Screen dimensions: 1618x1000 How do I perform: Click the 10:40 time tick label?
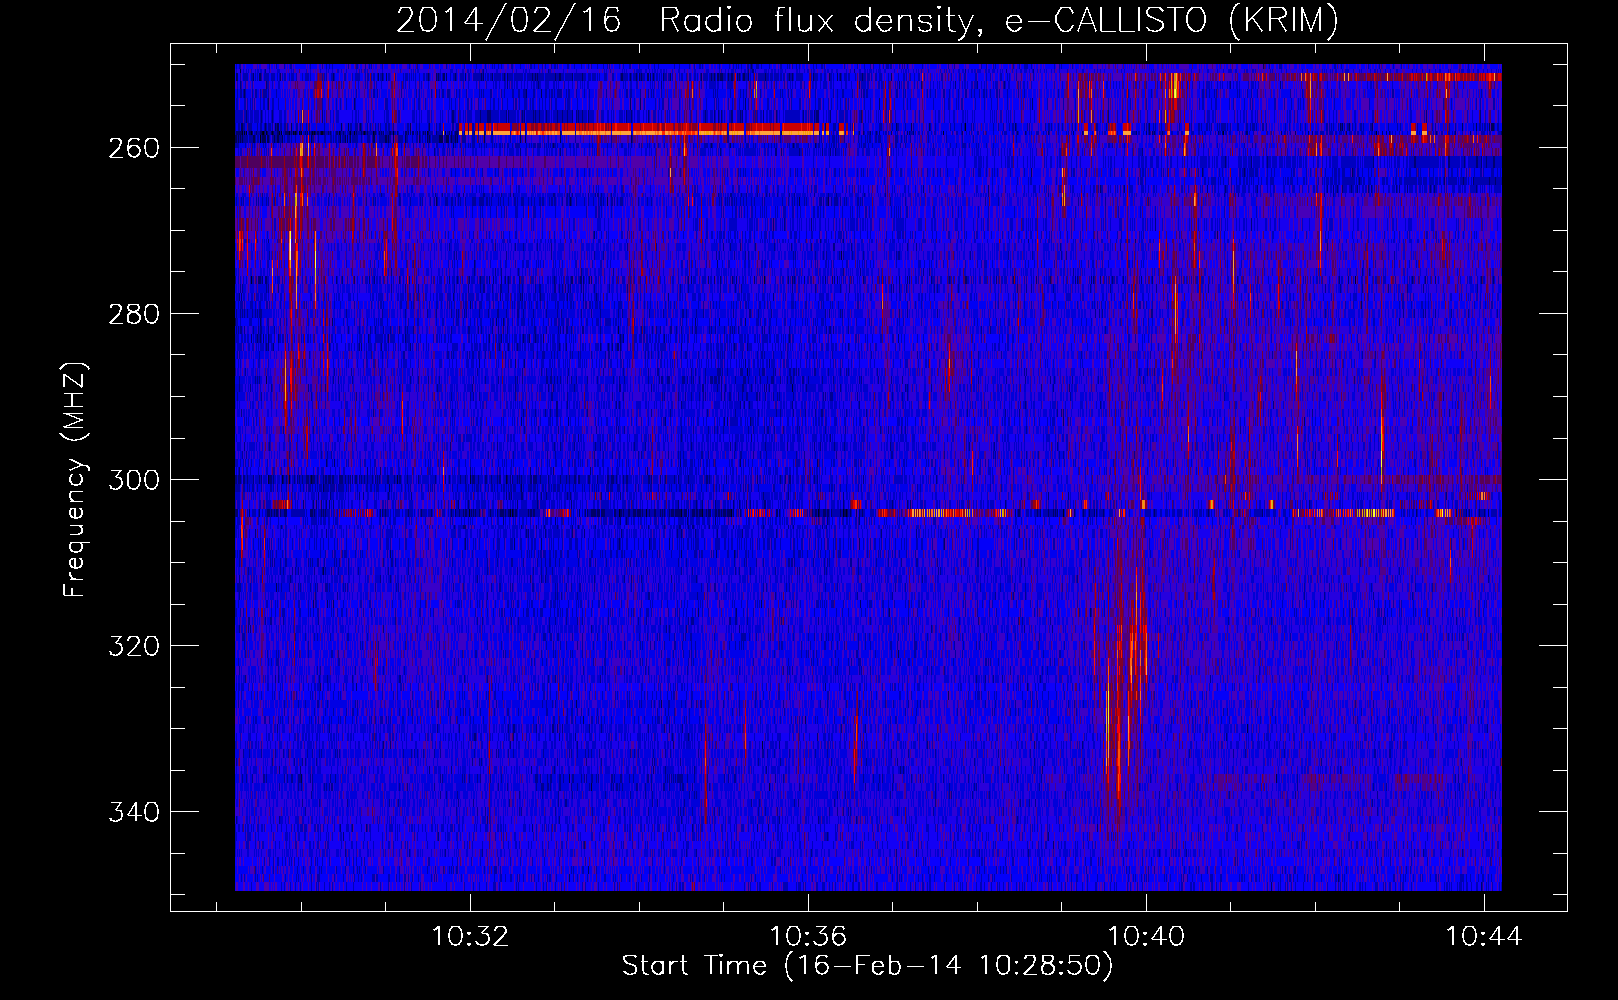click(1147, 936)
